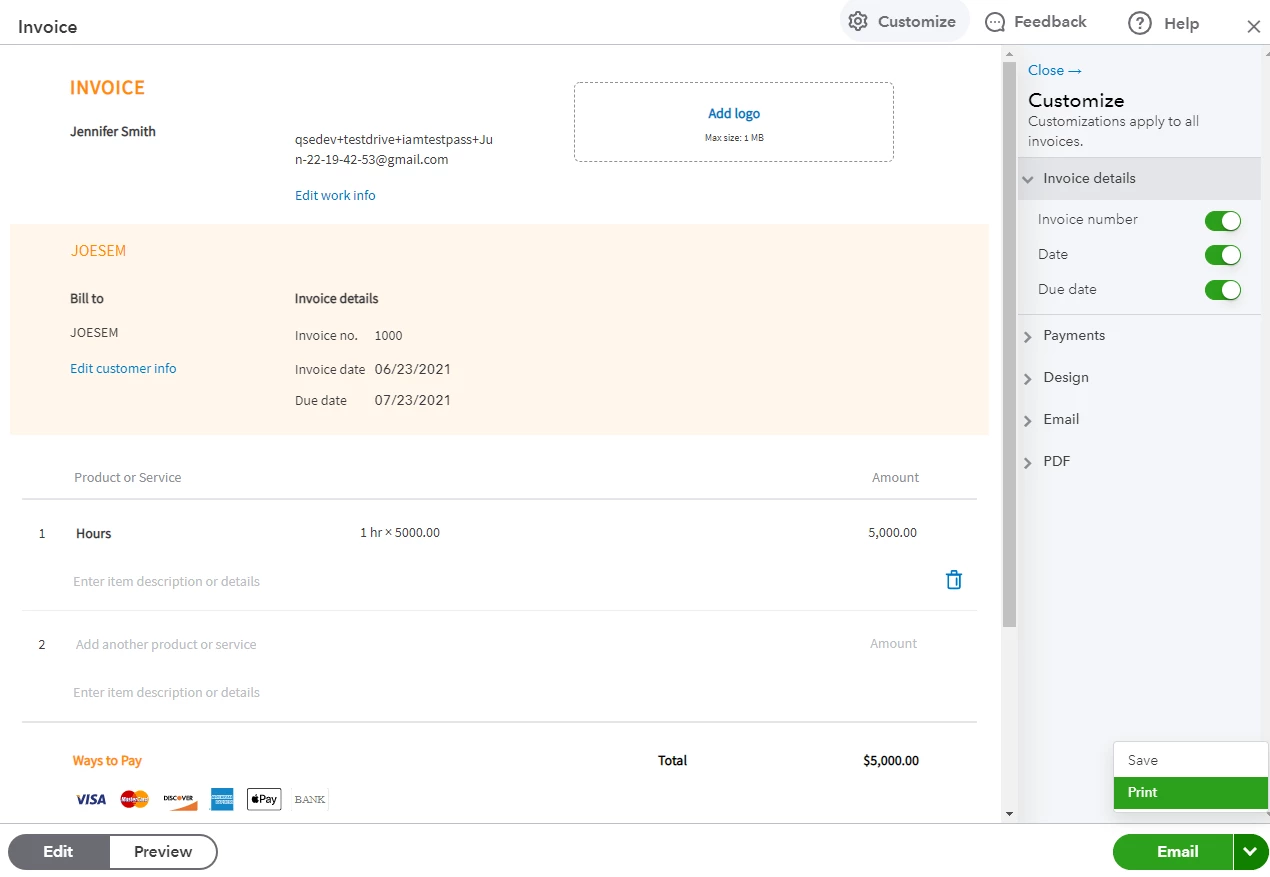Delete the Hours line item with trash icon

coord(954,580)
